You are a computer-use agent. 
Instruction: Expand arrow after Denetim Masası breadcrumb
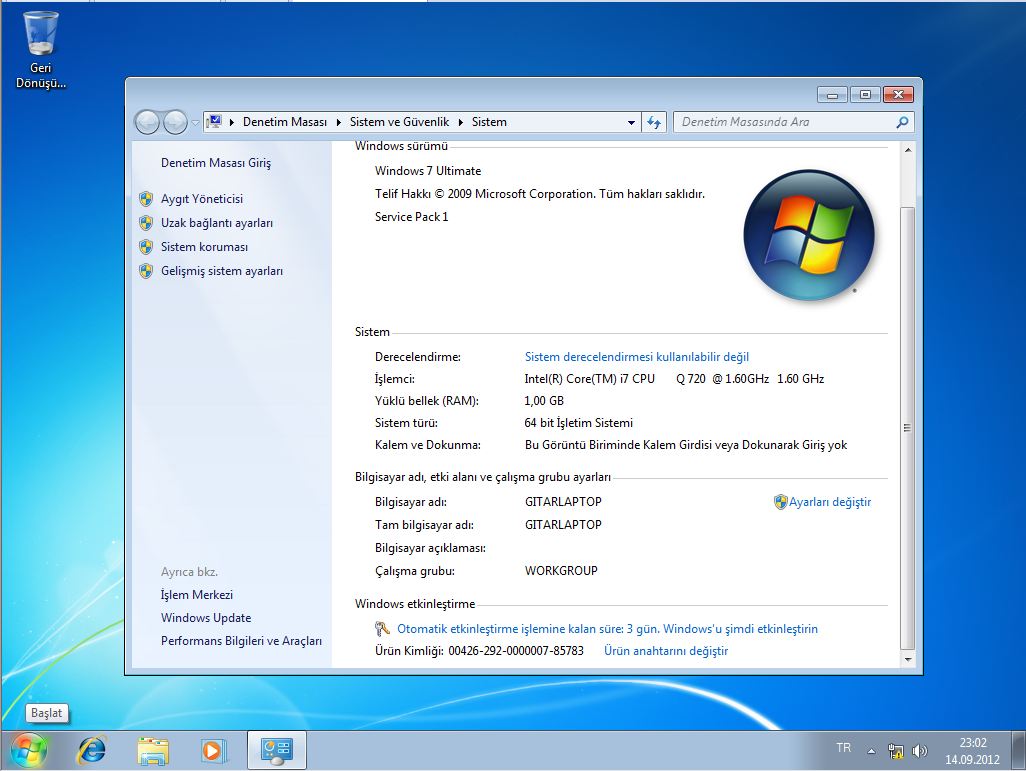[338, 122]
